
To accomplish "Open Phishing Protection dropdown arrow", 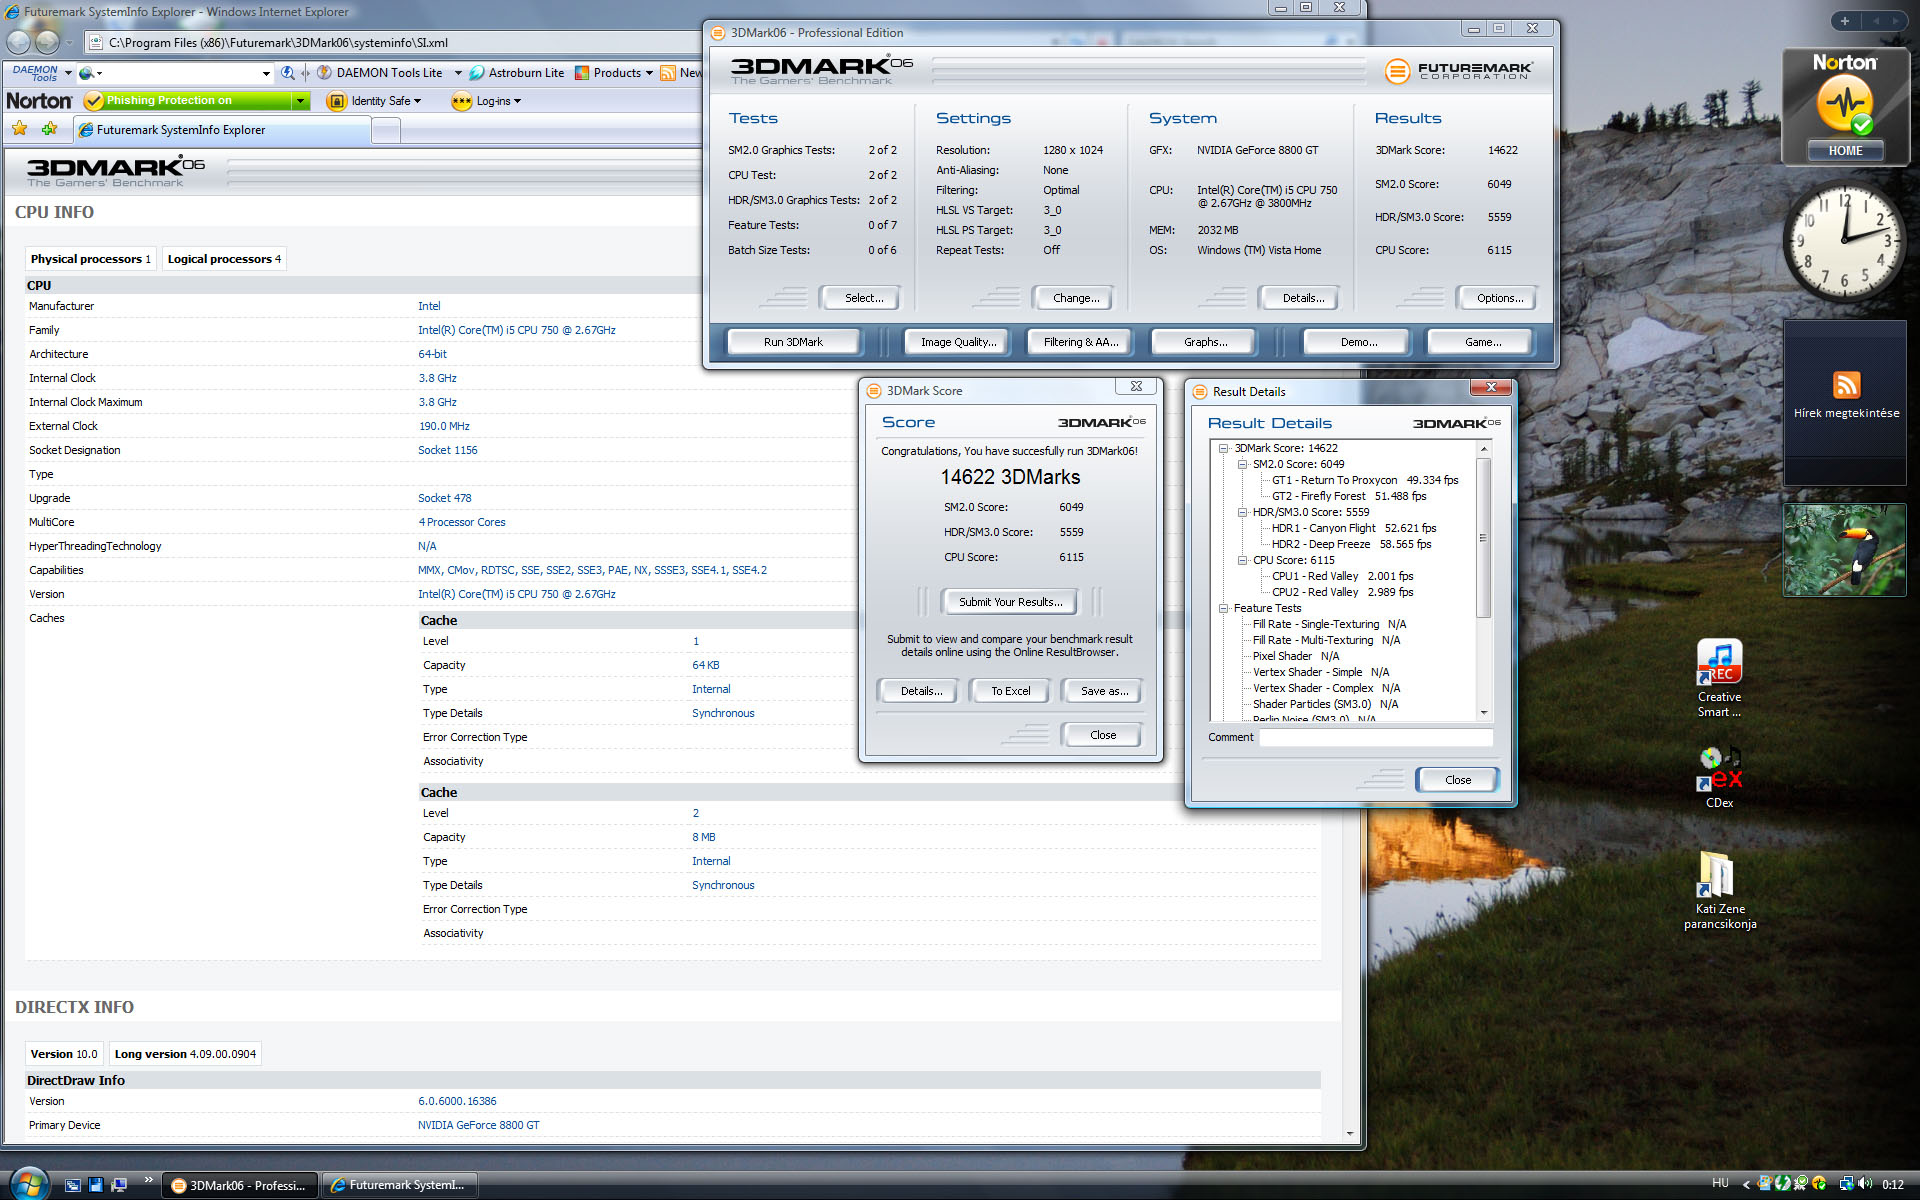I will tap(300, 101).
